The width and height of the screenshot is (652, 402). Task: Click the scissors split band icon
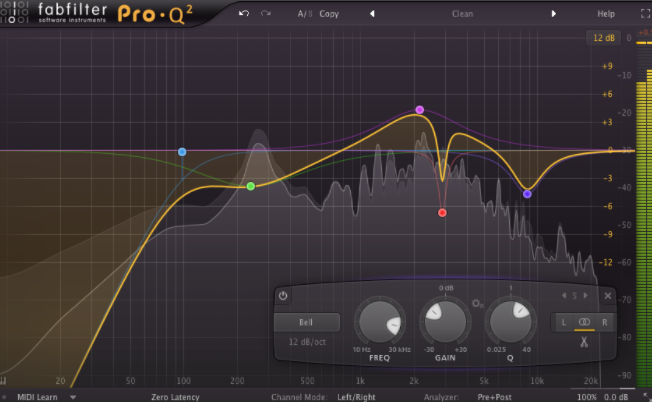click(x=584, y=342)
